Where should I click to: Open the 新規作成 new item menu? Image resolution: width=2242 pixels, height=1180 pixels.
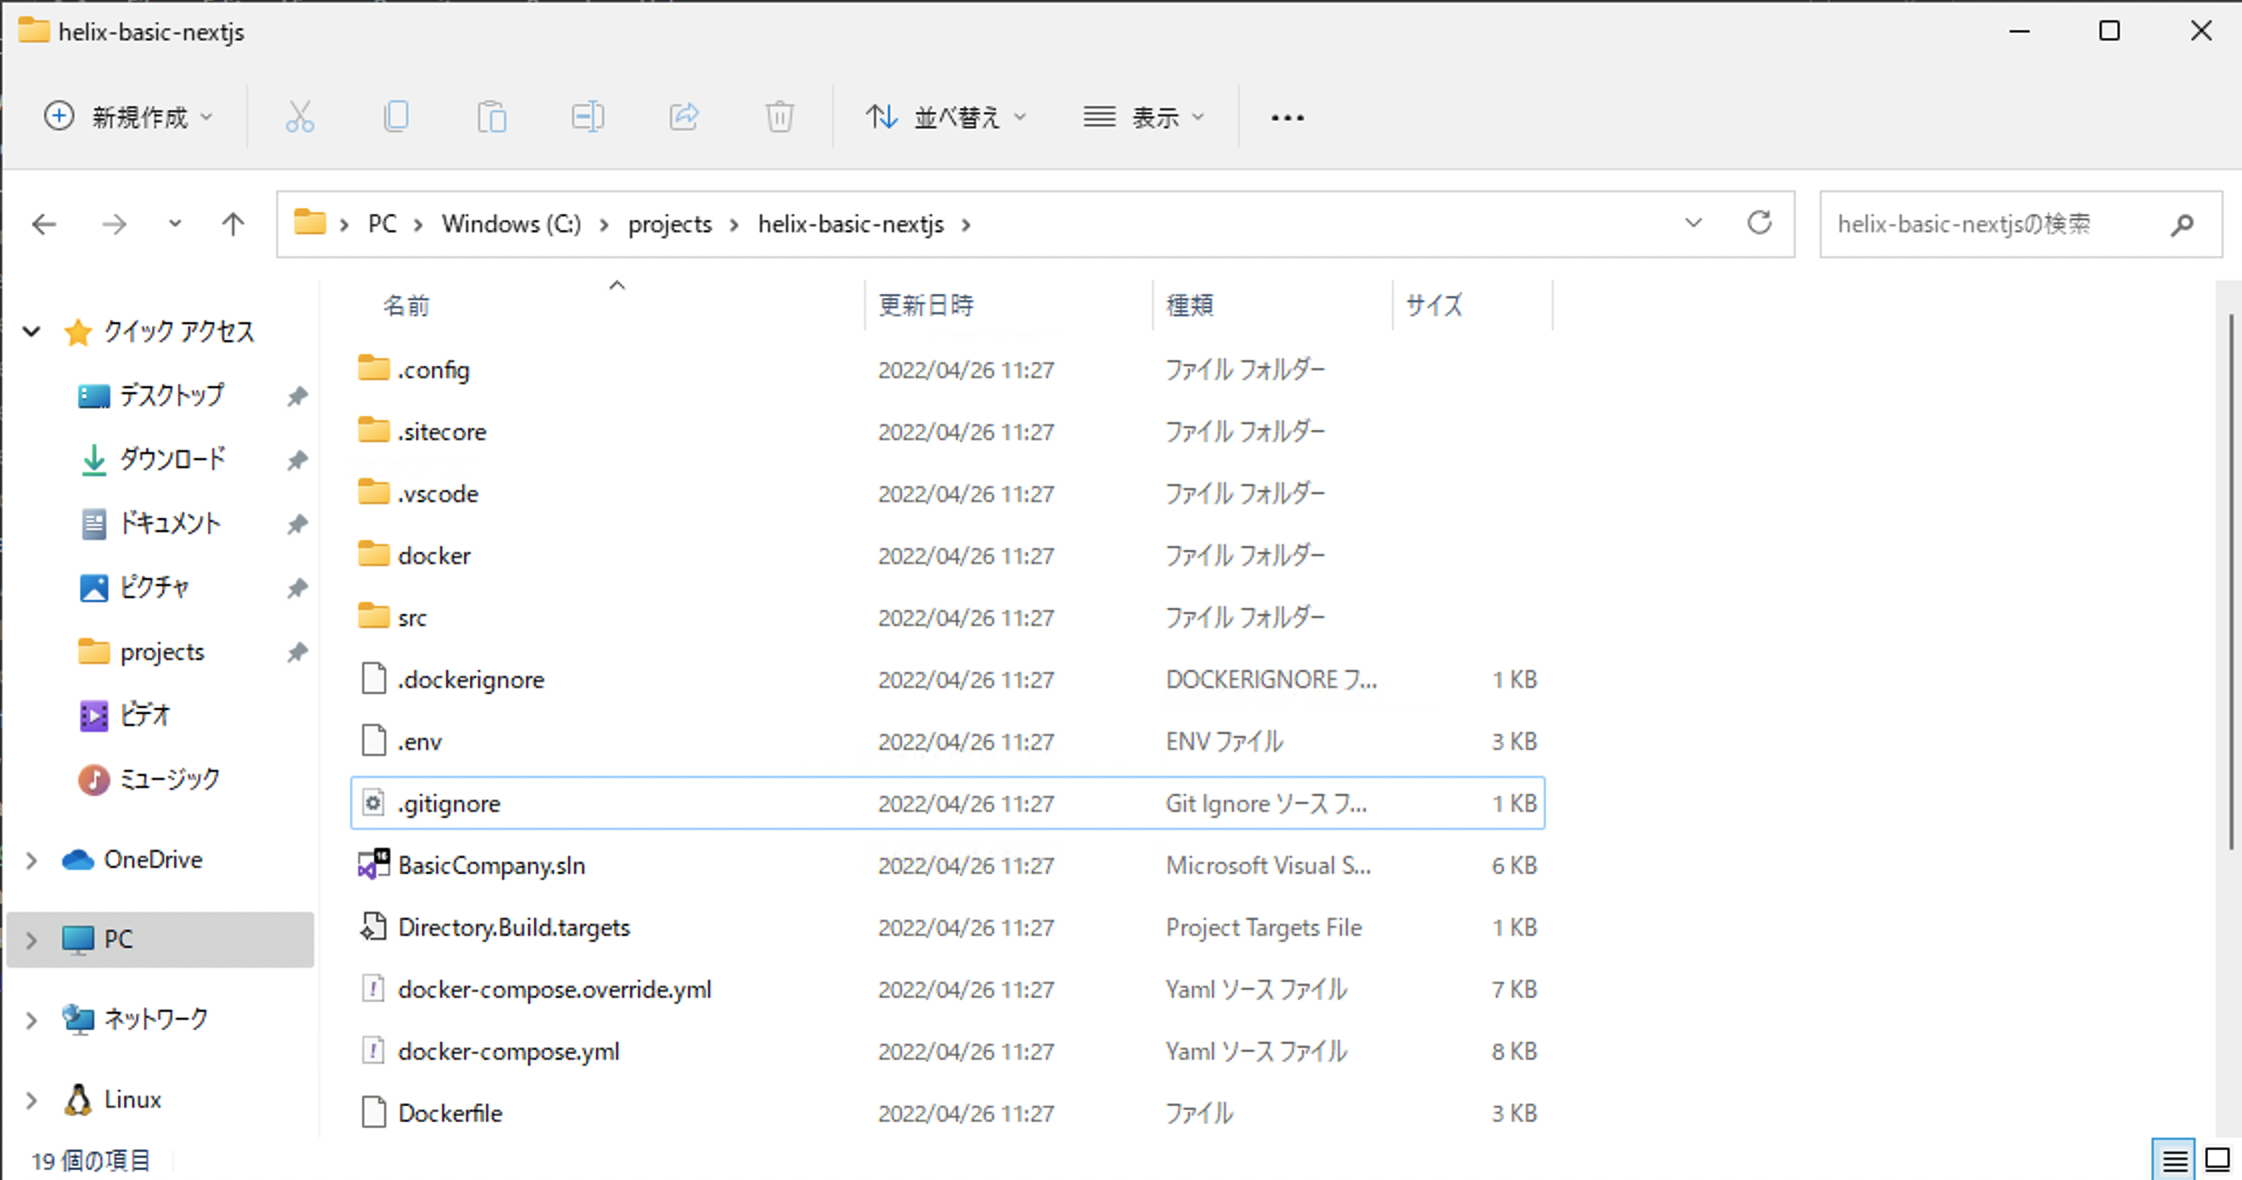[x=128, y=117]
